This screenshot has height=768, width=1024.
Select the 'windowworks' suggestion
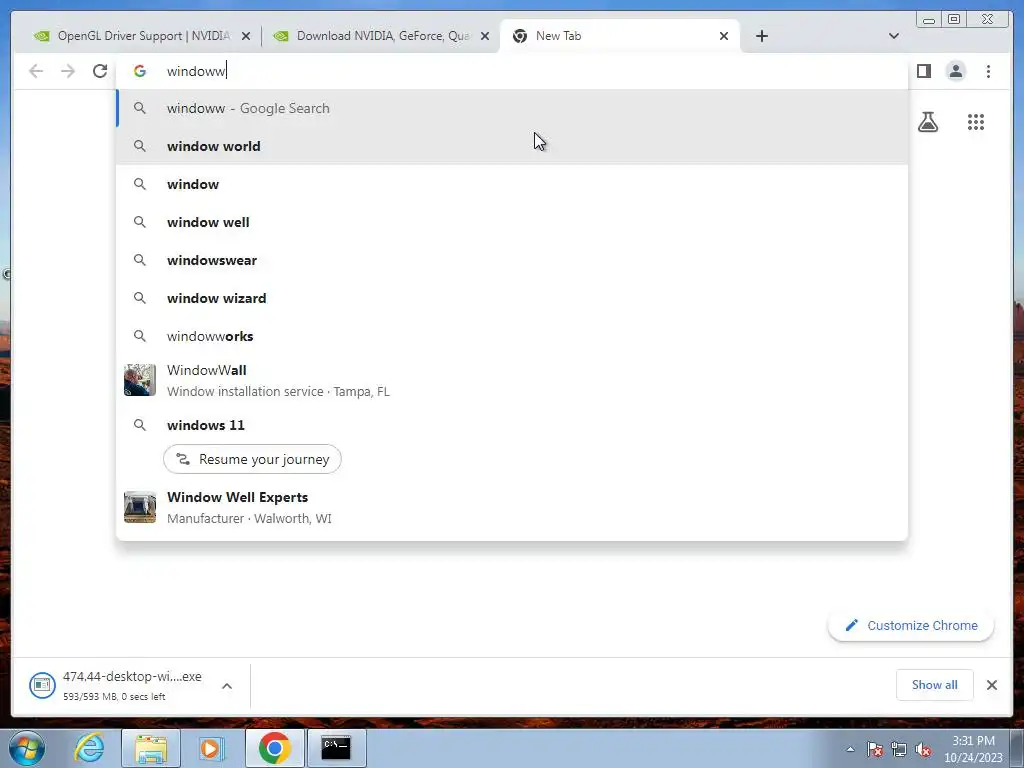pyautogui.click(x=511, y=336)
